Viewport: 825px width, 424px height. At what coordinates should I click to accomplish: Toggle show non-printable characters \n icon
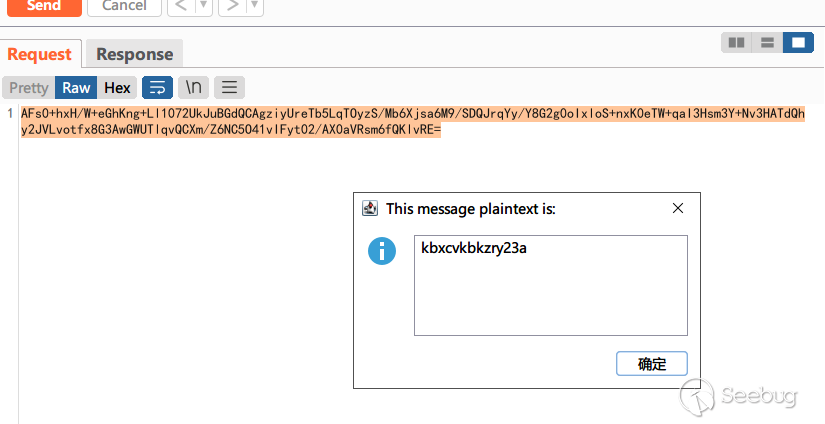point(194,87)
